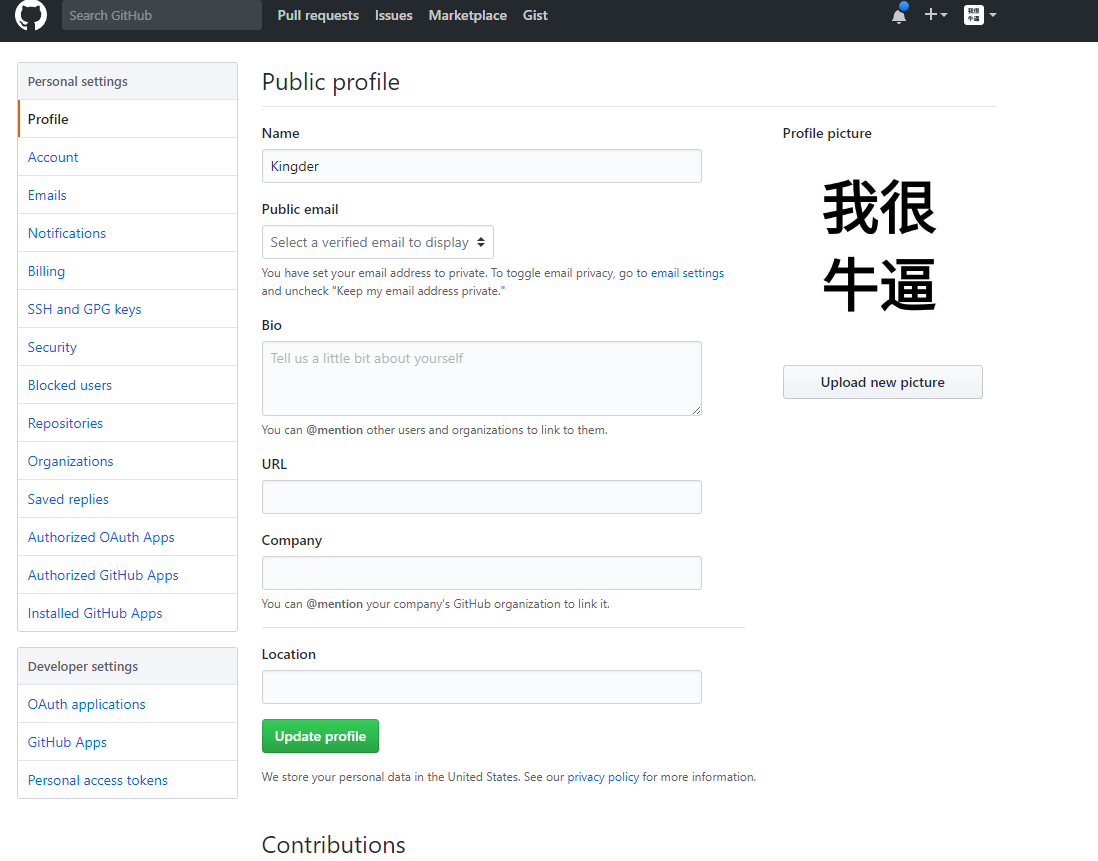Open GitHub Apps developer settings
The height and width of the screenshot is (861, 1098).
(127, 742)
